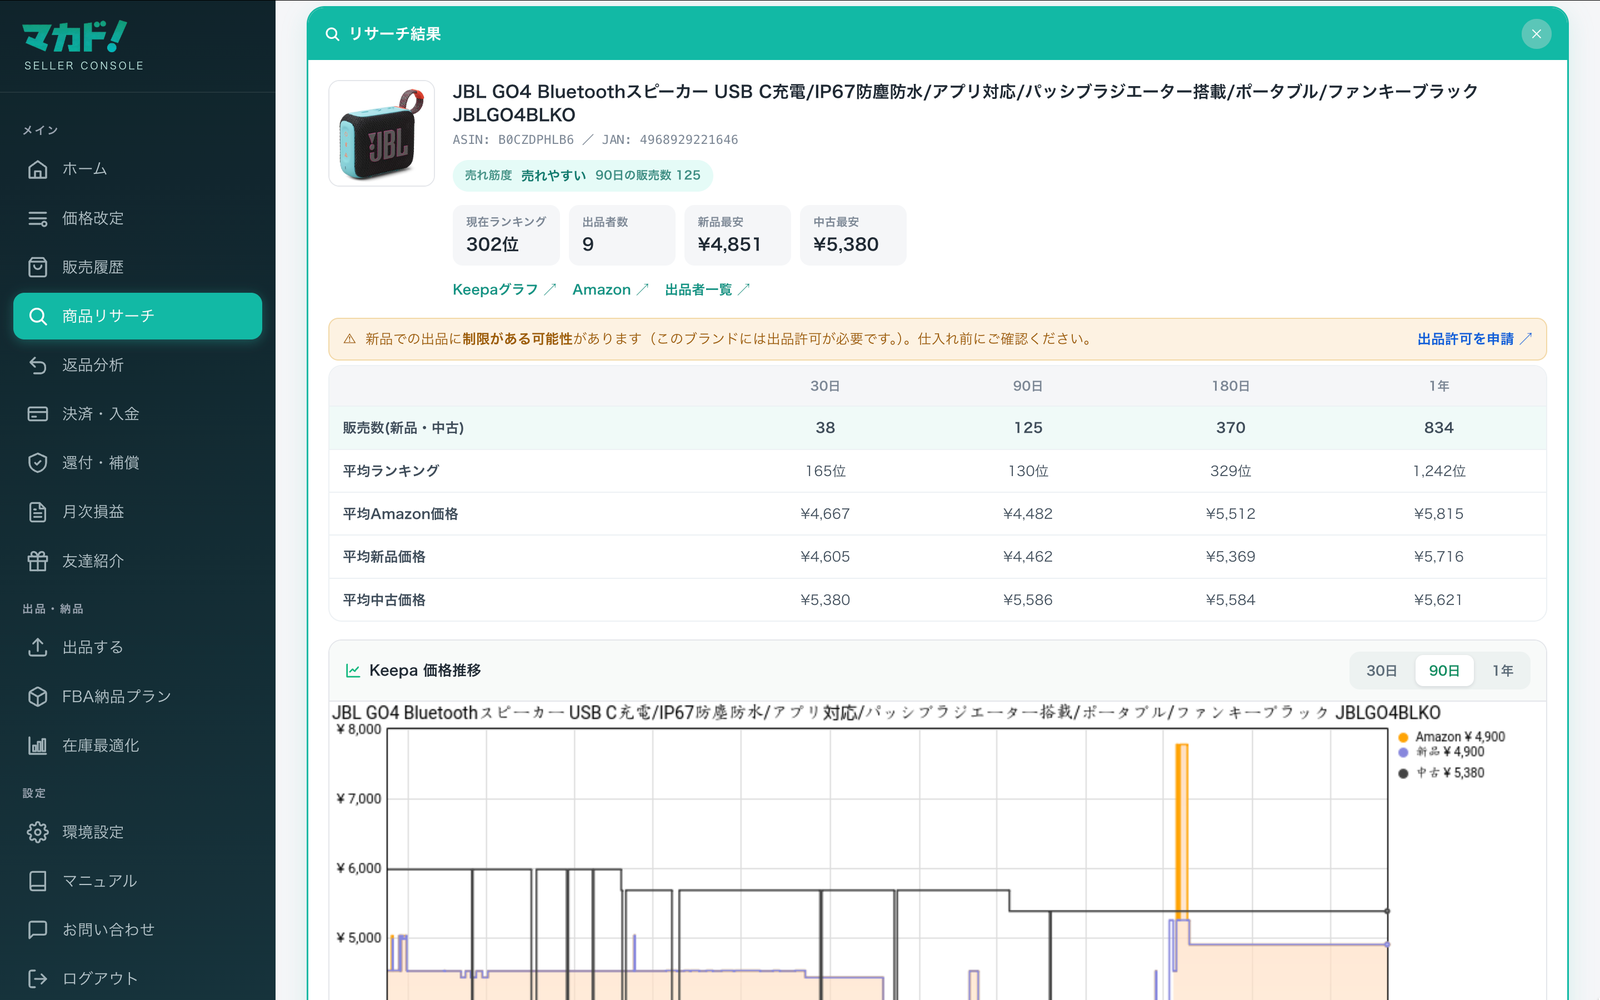Click the home icon beside ホーム
Image resolution: width=1600 pixels, height=1000 pixels.
(38, 169)
